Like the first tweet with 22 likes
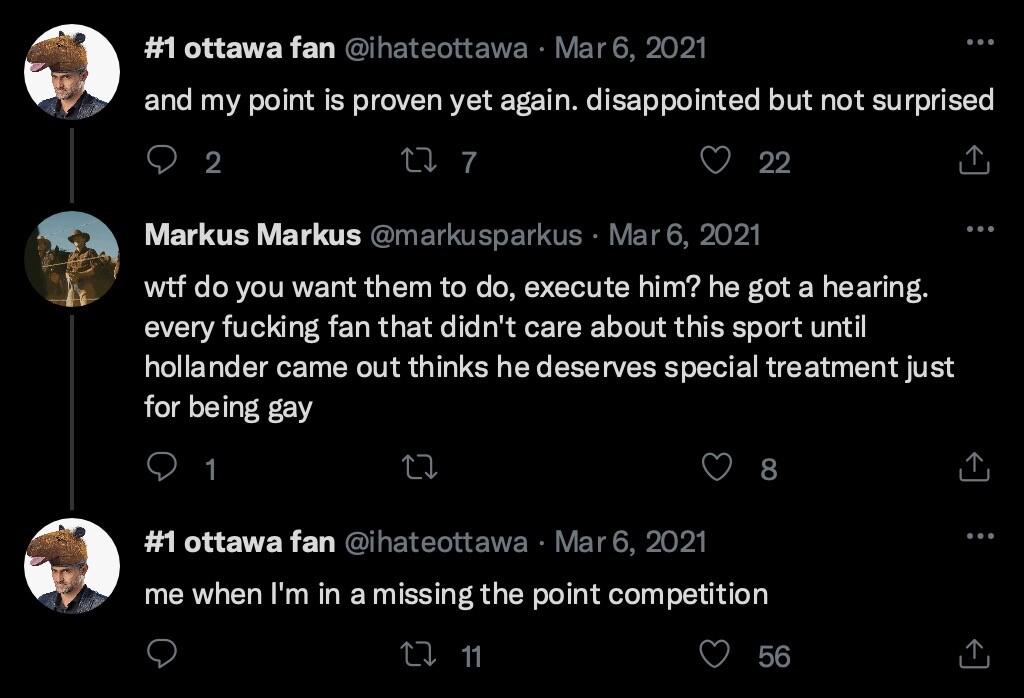The image size is (1024, 698). 715,160
